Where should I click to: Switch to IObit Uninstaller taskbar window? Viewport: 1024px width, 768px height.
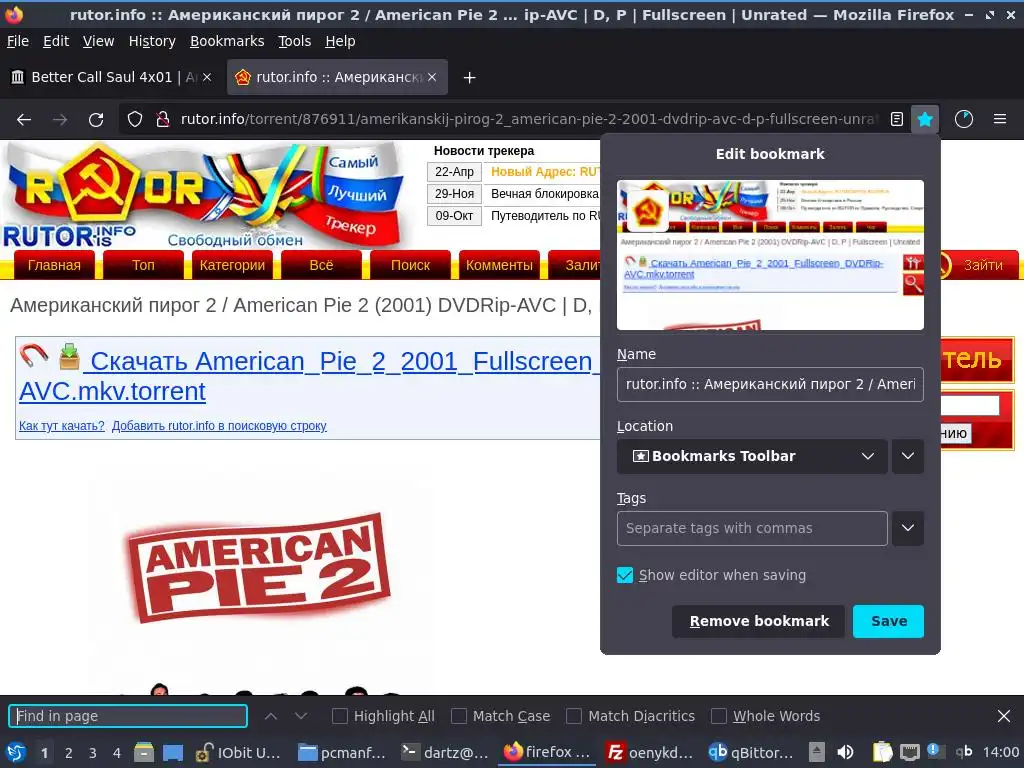pos(238,753)
